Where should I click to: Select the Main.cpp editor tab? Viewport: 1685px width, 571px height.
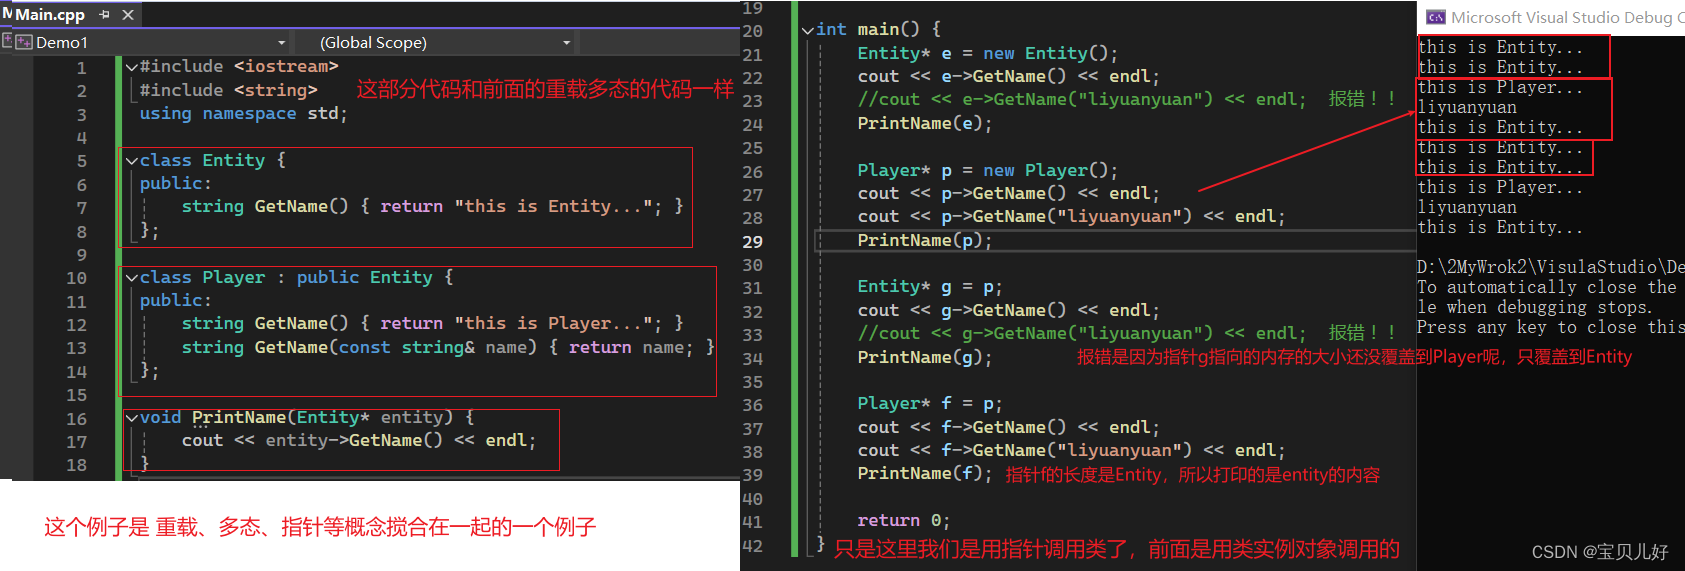[x=50, y=14]
